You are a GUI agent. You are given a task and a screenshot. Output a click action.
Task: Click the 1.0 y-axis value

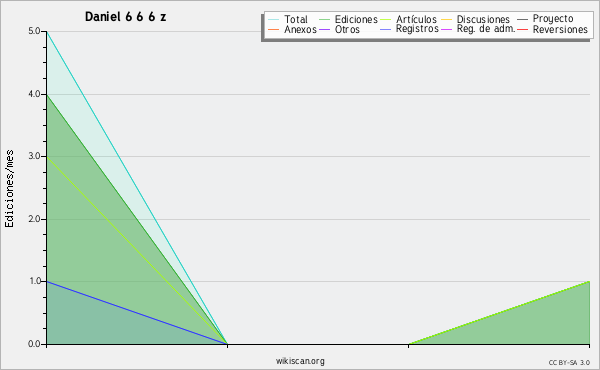point(34,282)
